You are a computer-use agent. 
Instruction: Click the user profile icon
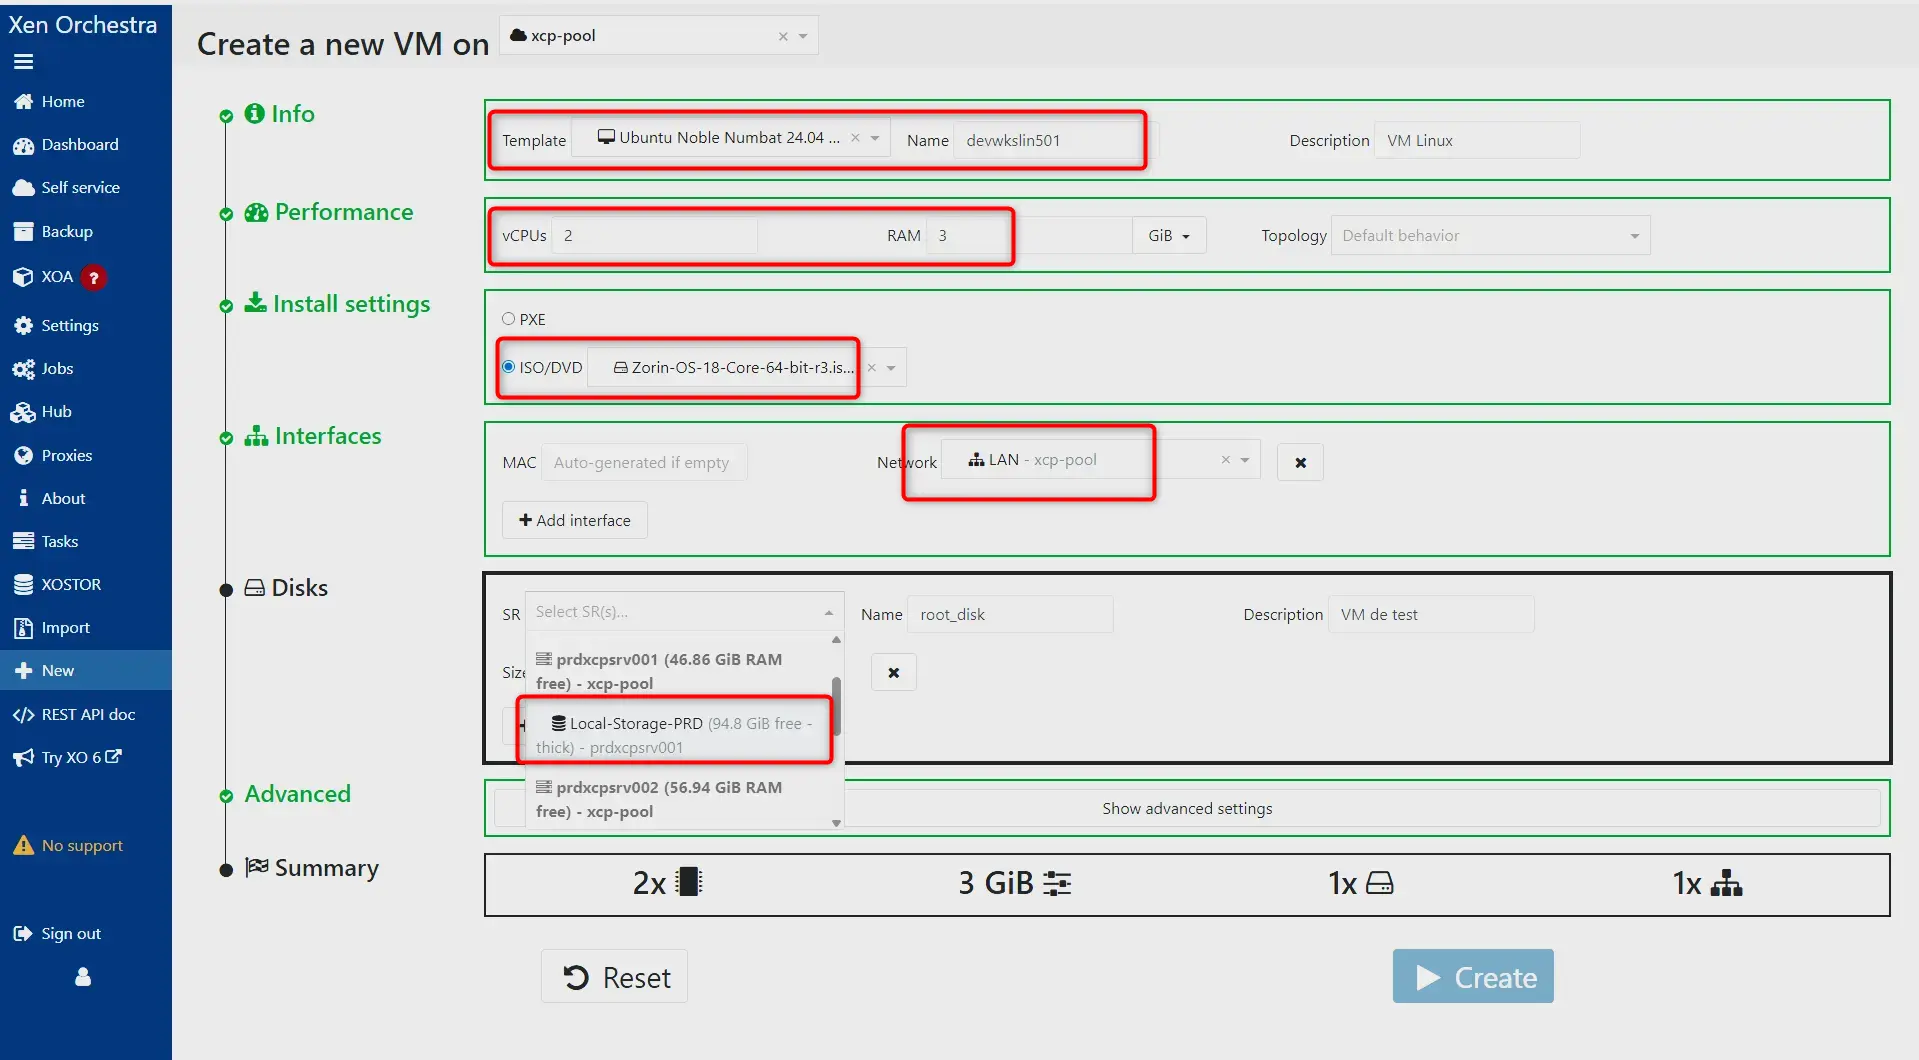click(x=83, y=977)
